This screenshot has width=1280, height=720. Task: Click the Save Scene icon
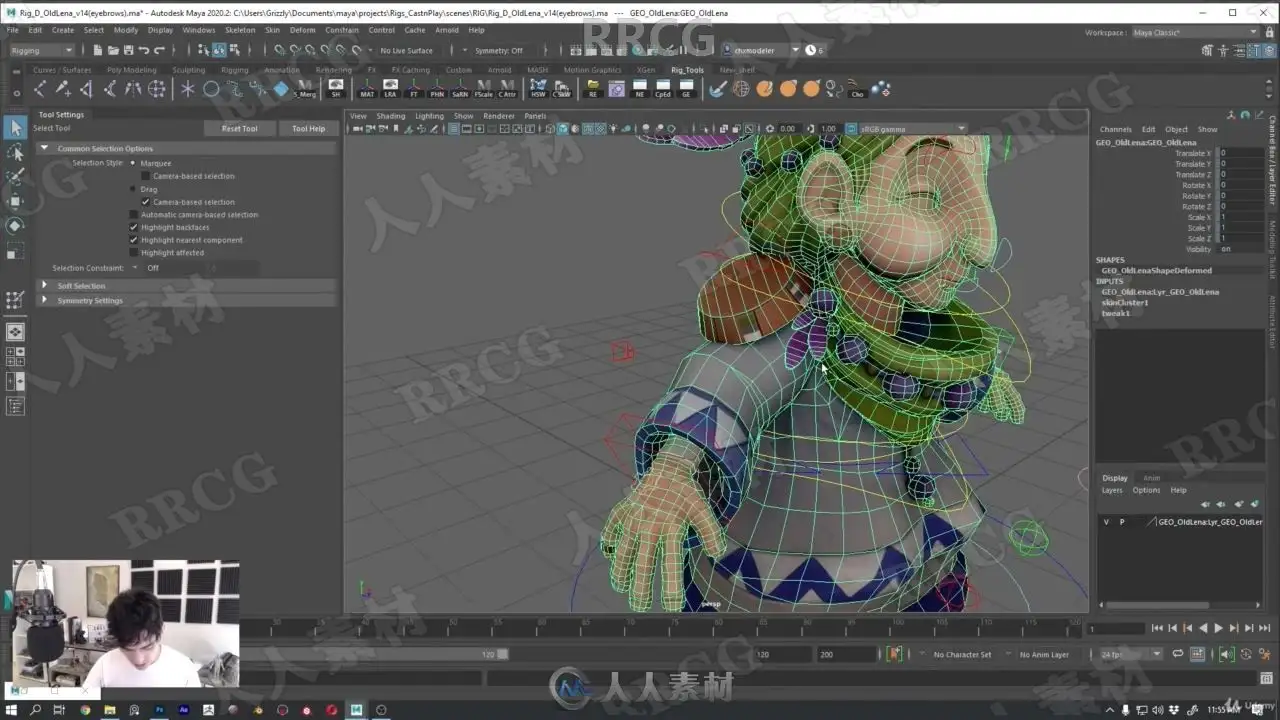[x=126, y=50]
